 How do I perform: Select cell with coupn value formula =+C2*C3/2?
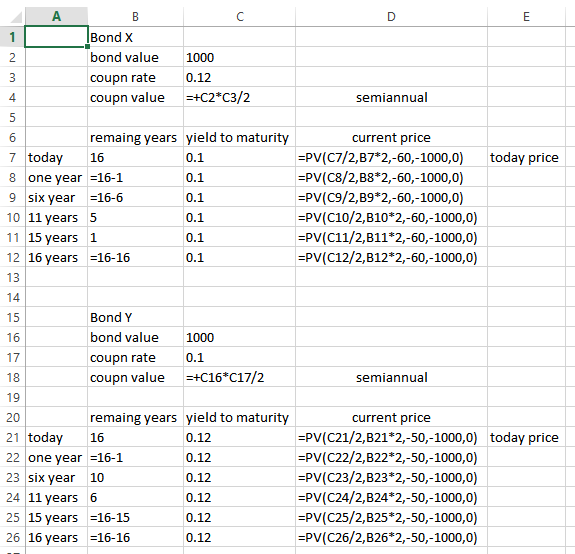[x=239, y=98]
